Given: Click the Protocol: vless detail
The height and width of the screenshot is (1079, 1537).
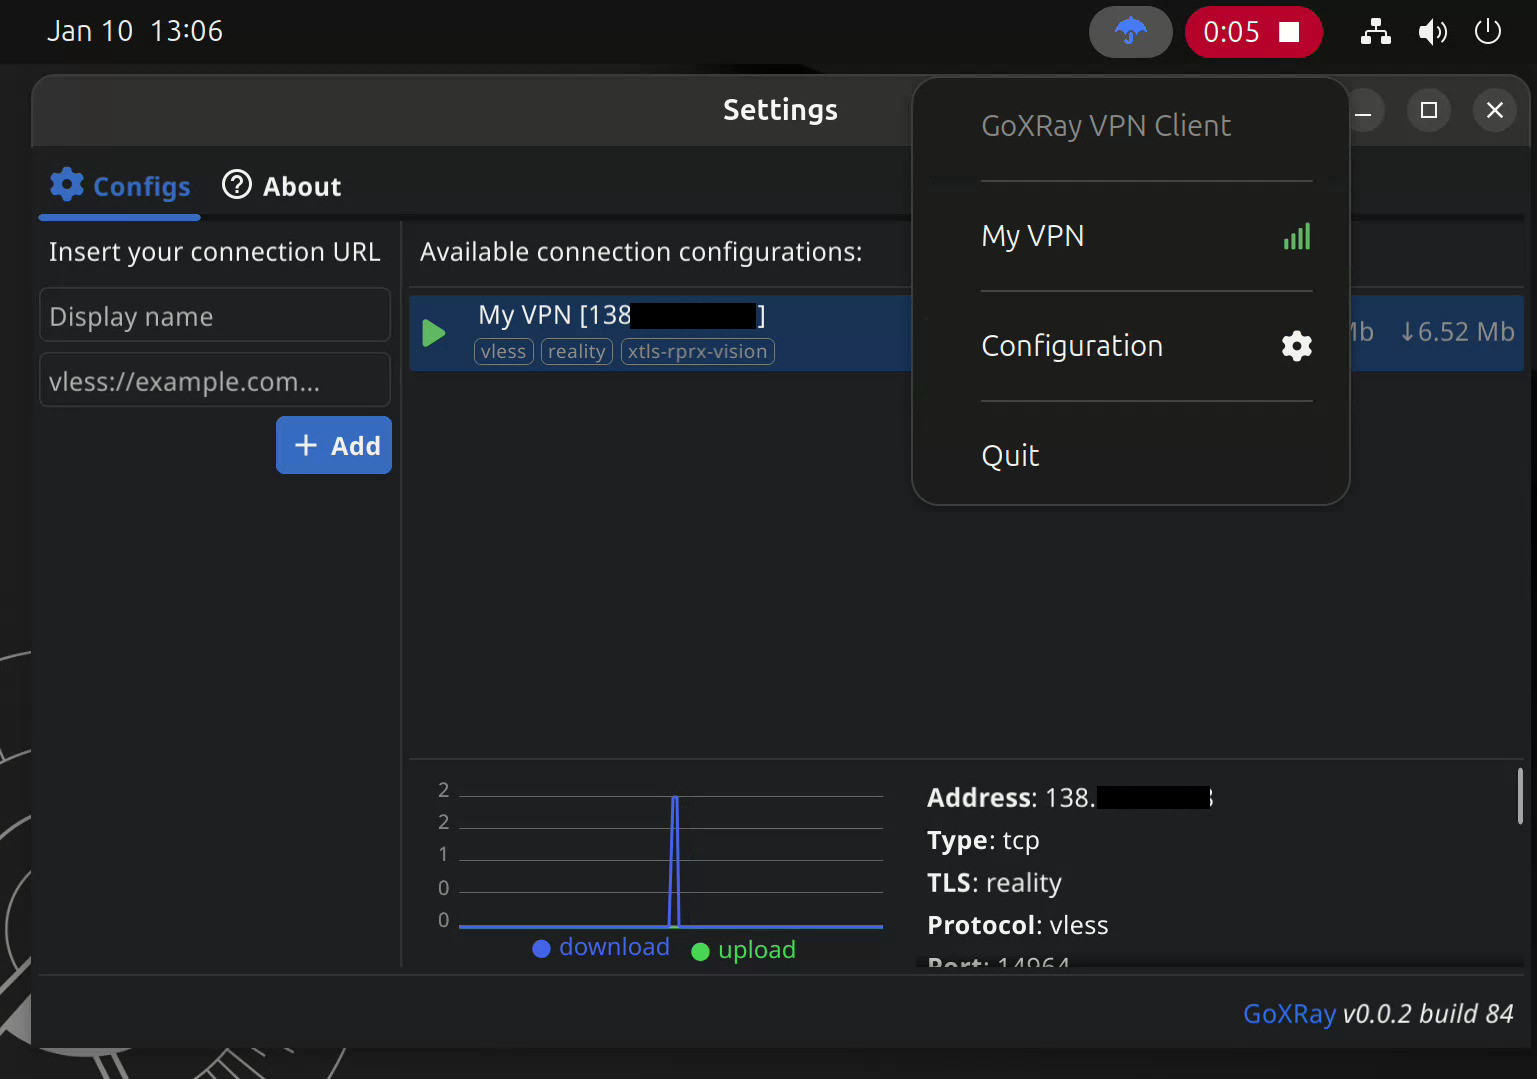Looking at the screenshot, I should 1017,925.
